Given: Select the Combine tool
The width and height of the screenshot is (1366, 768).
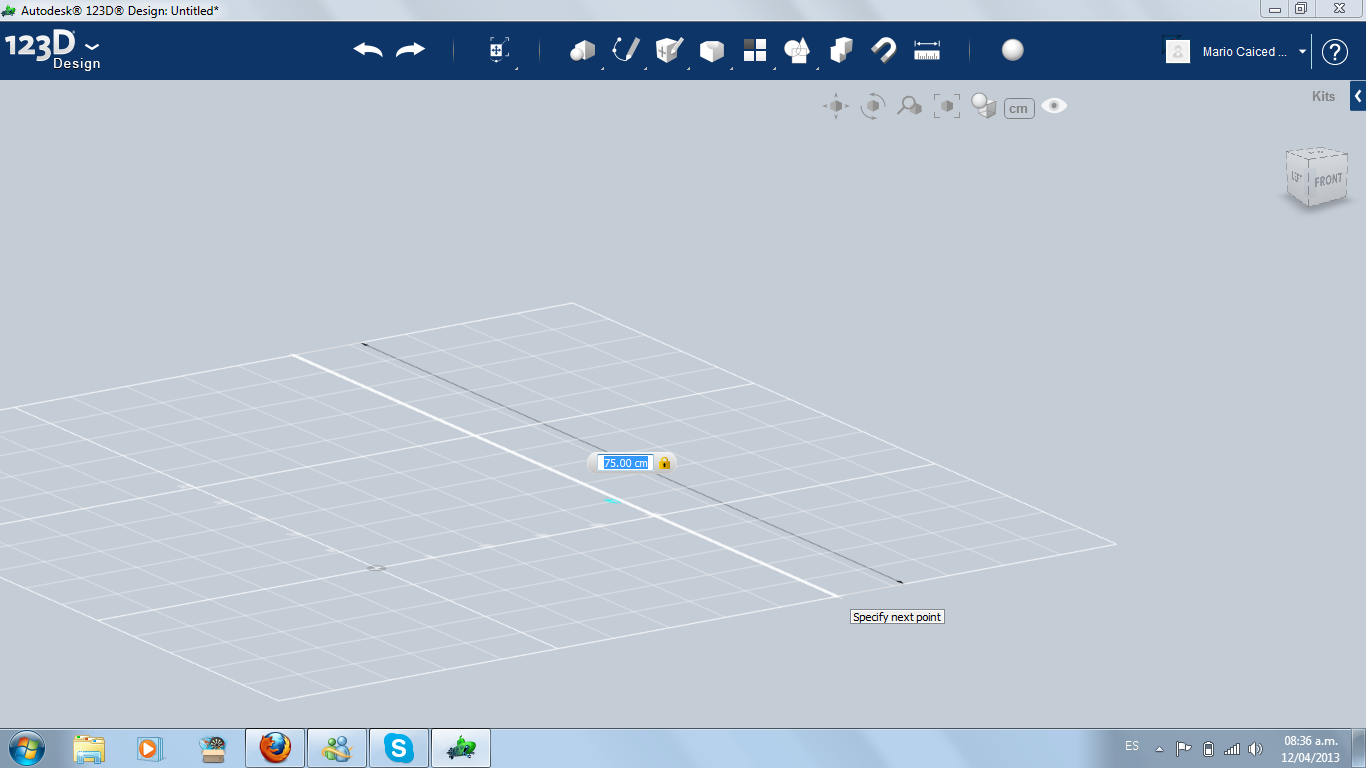Looking at the screenshot, I should coord(841,50).
